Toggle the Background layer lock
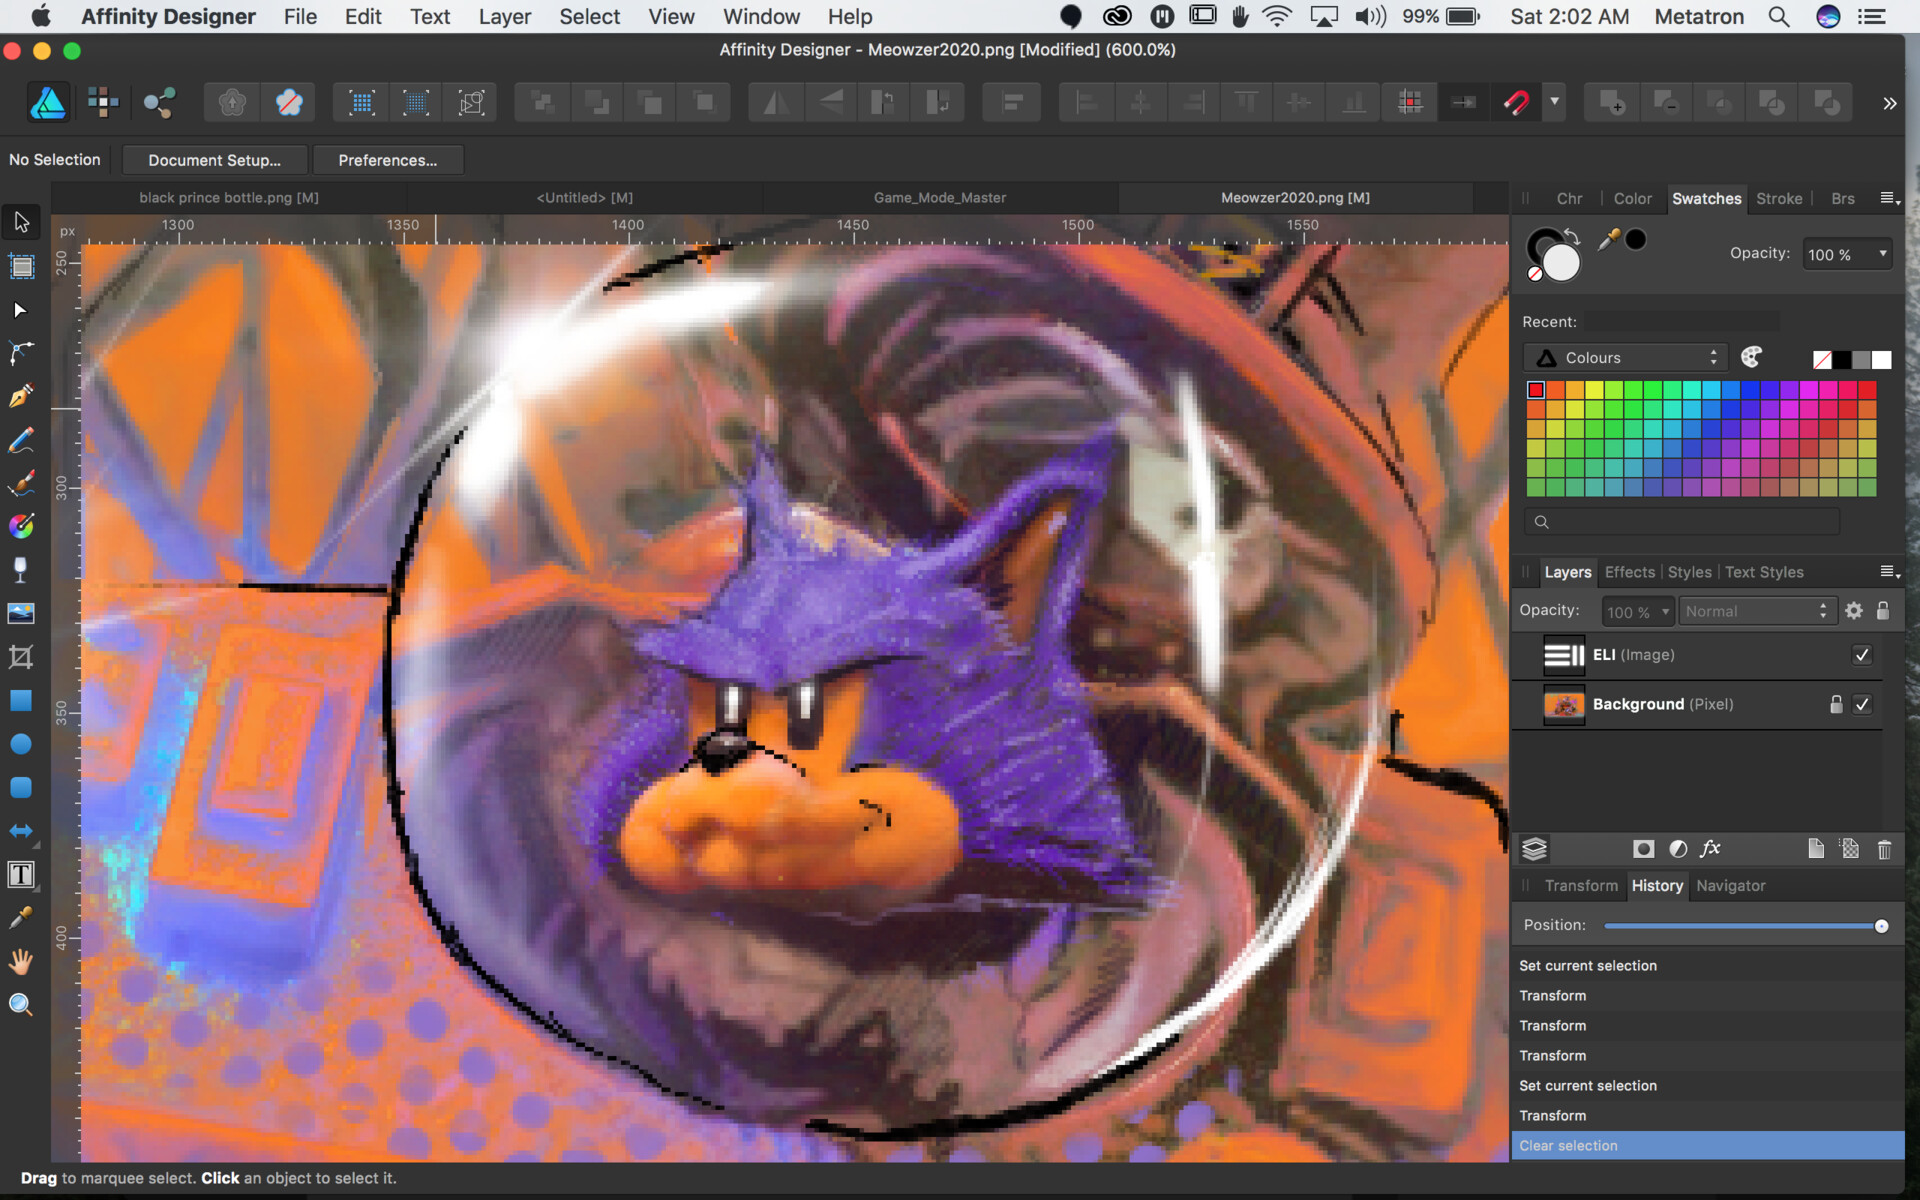 click(1836, 704)
